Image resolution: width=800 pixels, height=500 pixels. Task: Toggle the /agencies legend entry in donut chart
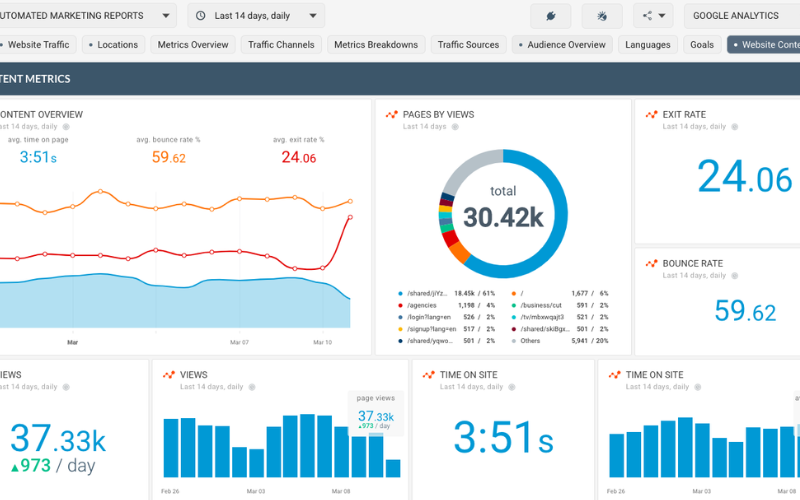coord(430,305)
